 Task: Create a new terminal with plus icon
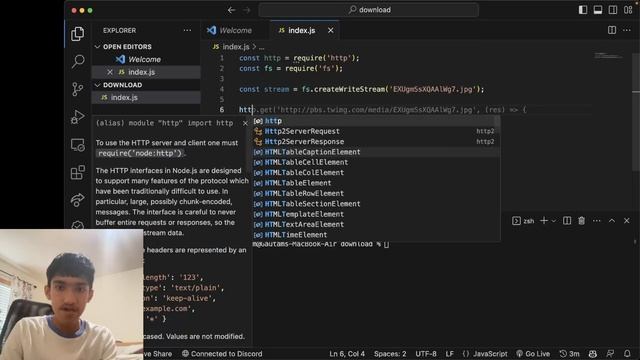pos(544,221)
